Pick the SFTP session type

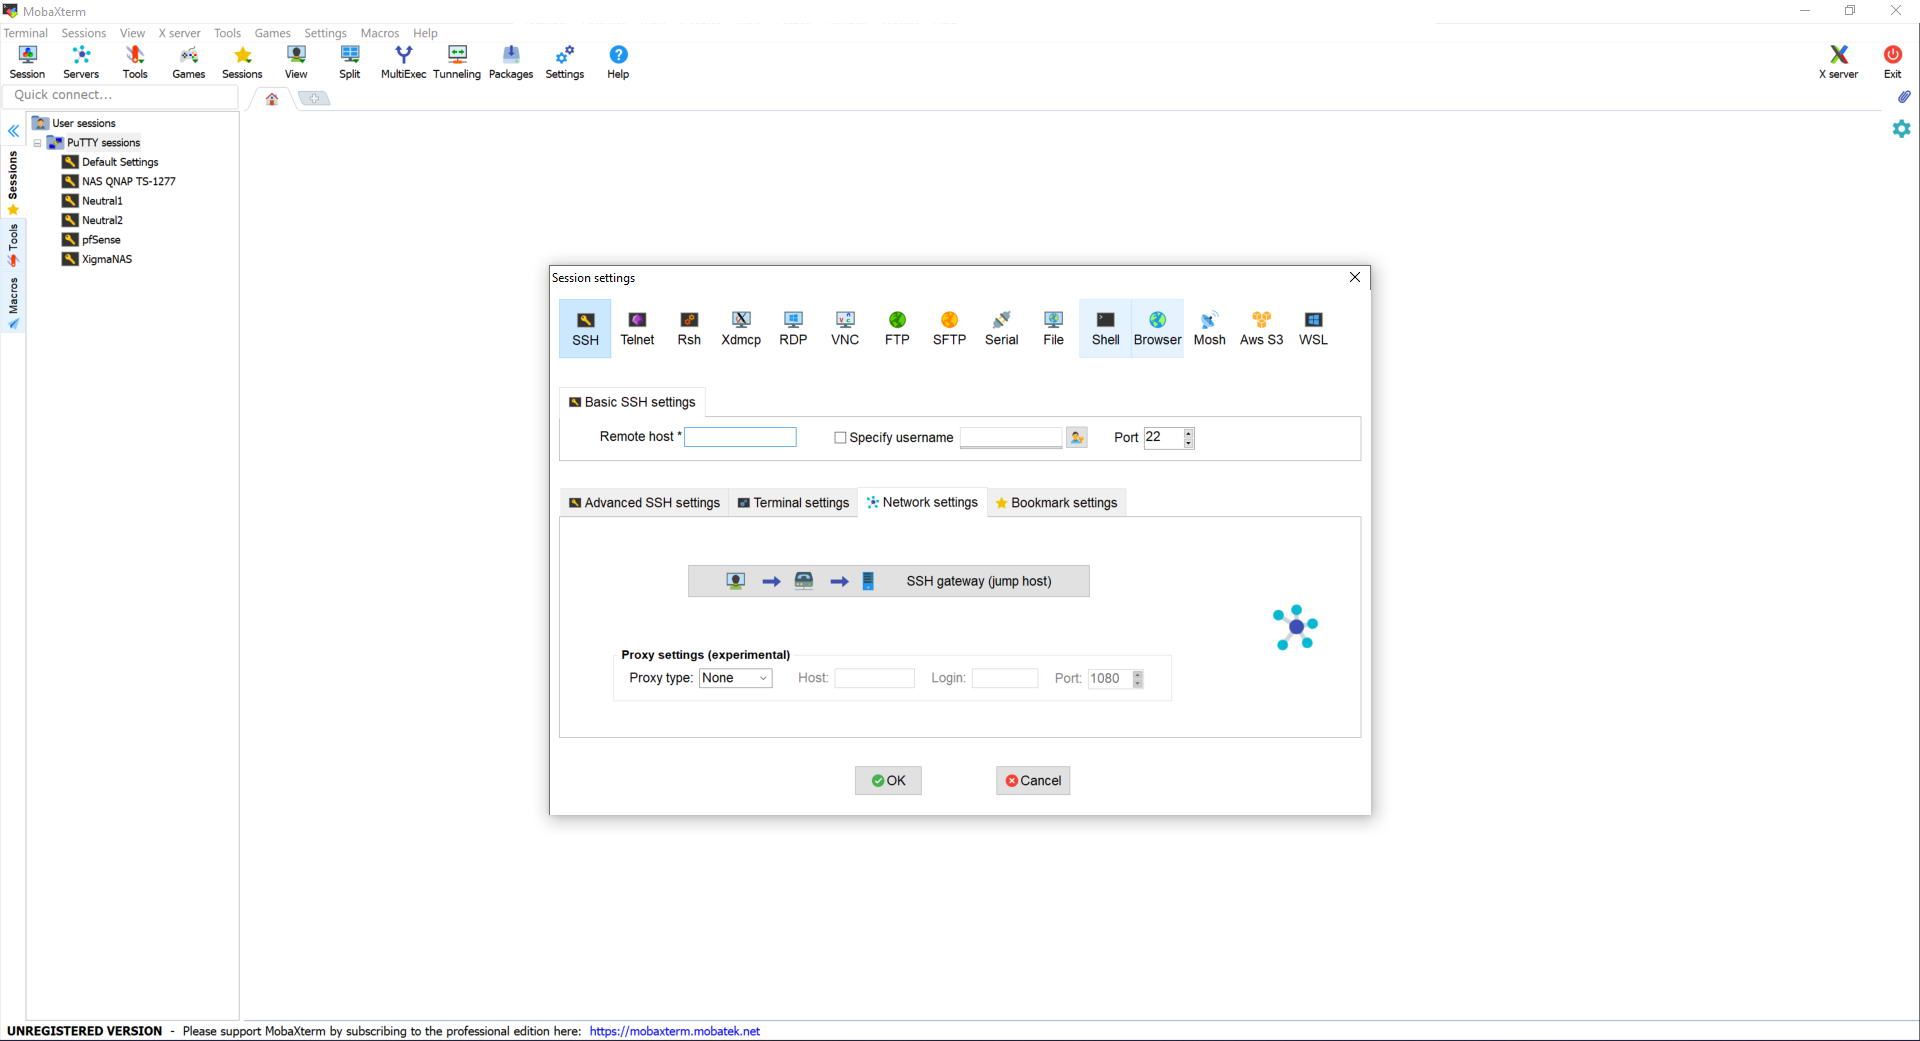click(949, 328)
